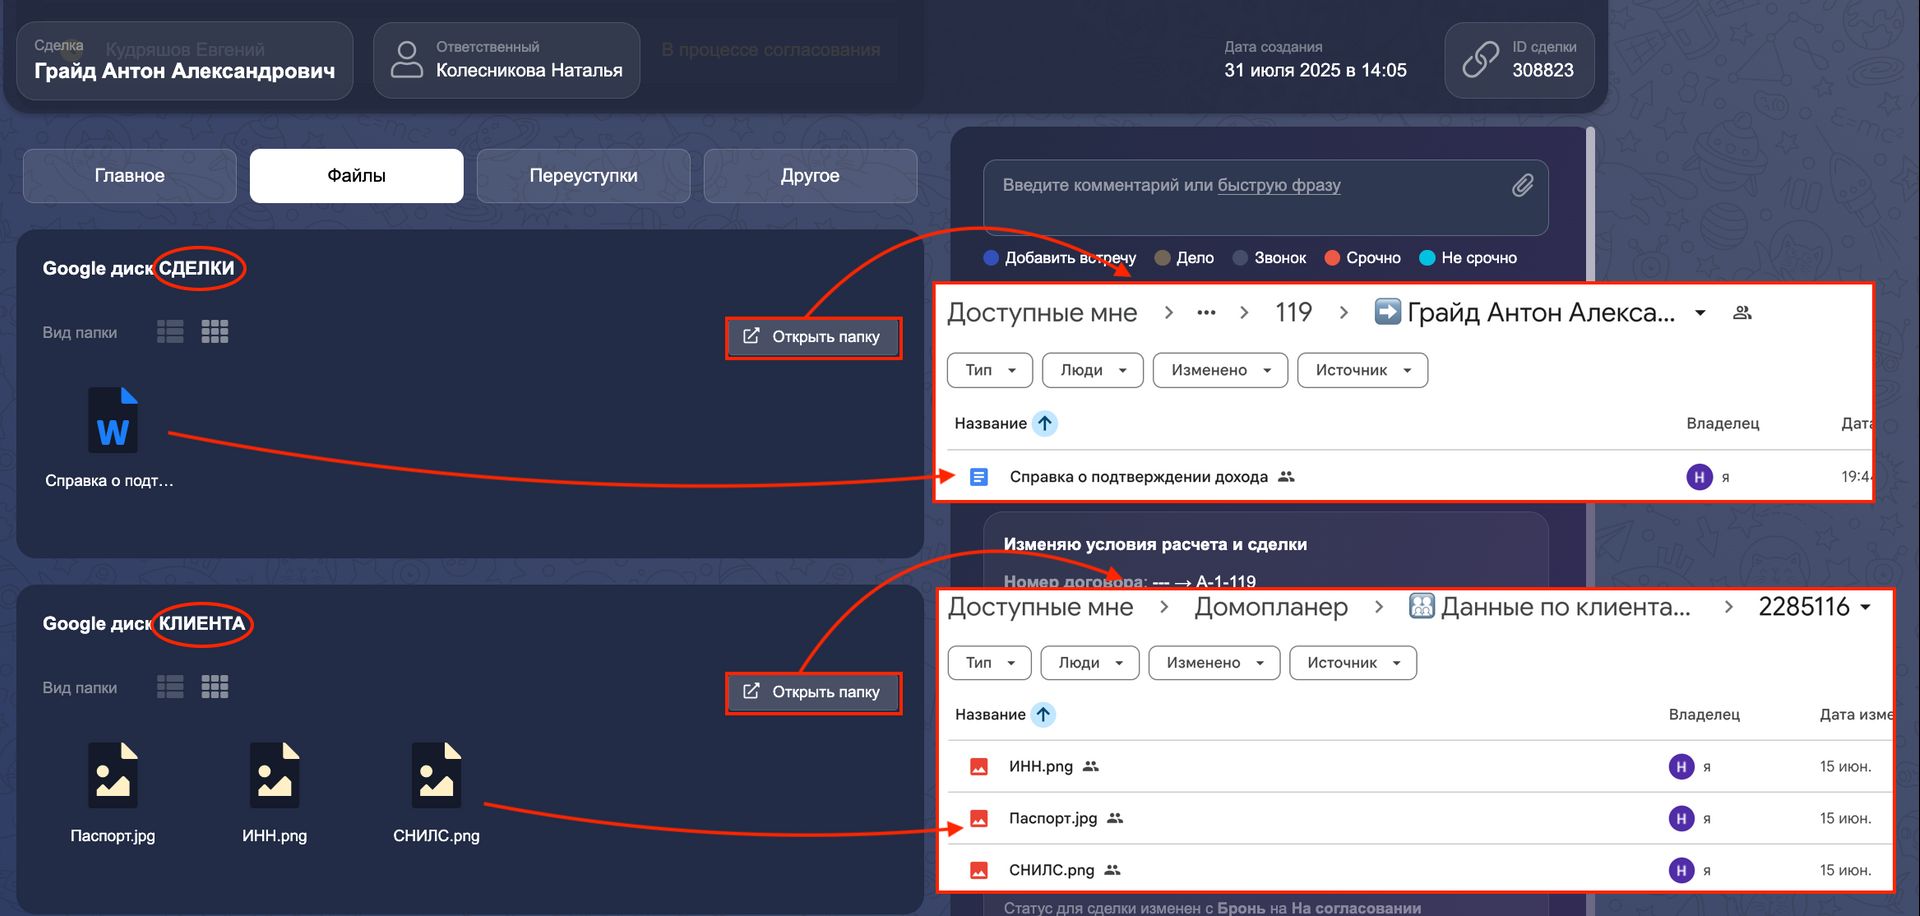Switch Google диск КЛИЕНТА to list view
Image resolution: width=1920 pixels, height=916 pixels.
170,687
